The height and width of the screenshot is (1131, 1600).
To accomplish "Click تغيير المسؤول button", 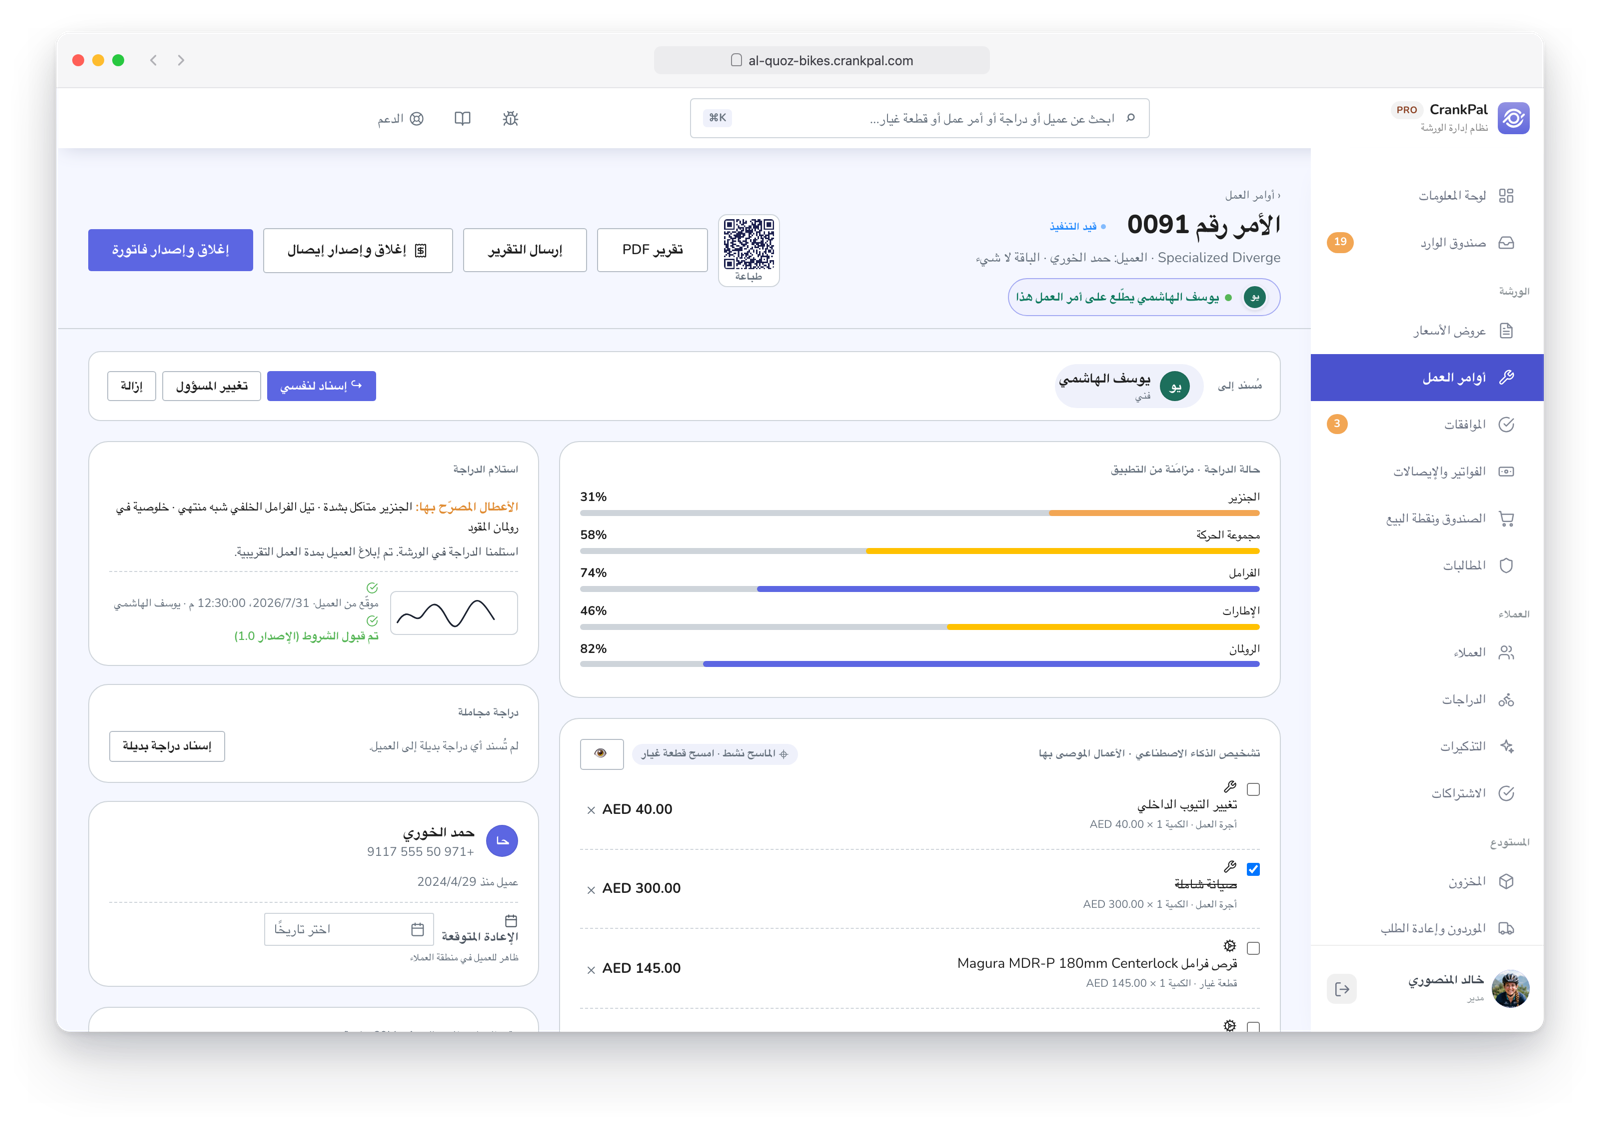I will [x=211, y=386].
